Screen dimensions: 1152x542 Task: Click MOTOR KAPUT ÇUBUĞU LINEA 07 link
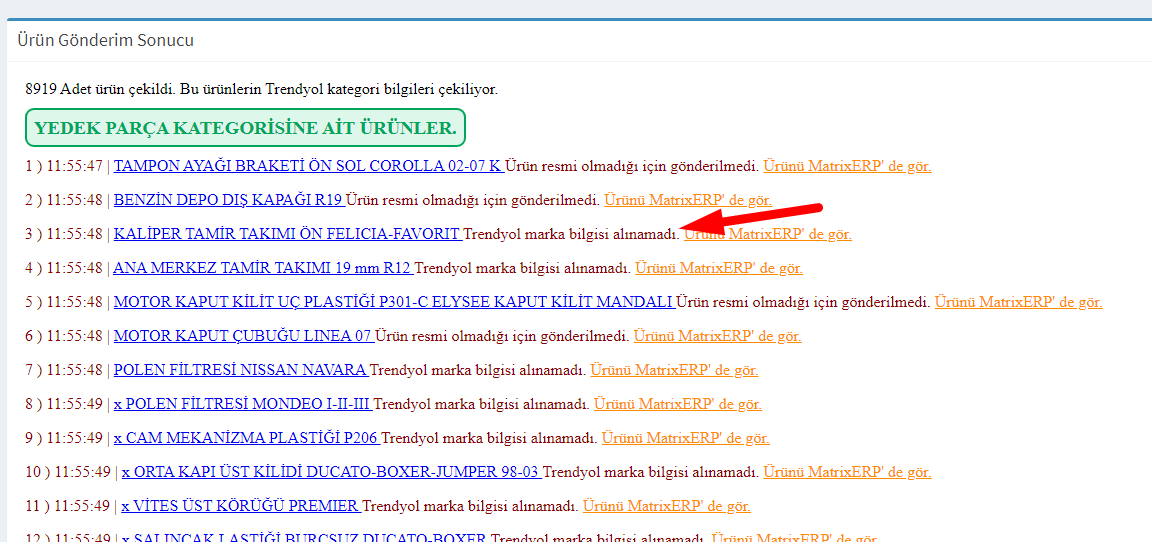[x=243, y=336]
